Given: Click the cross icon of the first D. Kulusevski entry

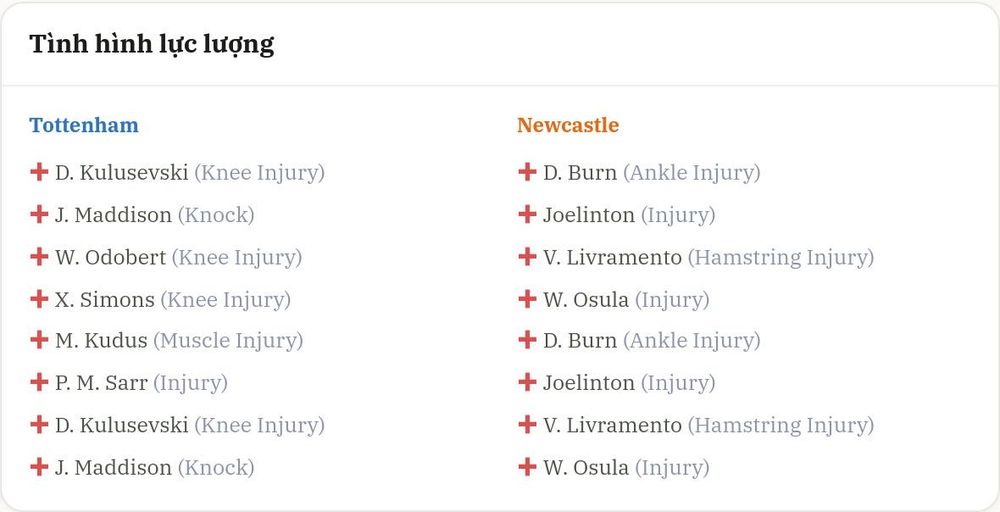Looking at the screenshot, I should (x=39, y=172).
